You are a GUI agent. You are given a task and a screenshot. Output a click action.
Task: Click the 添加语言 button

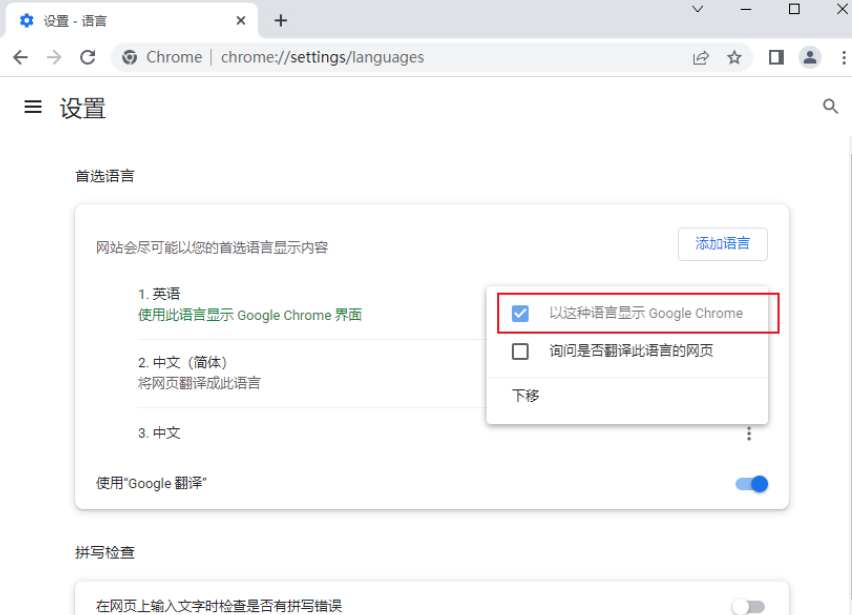point(723,244)
